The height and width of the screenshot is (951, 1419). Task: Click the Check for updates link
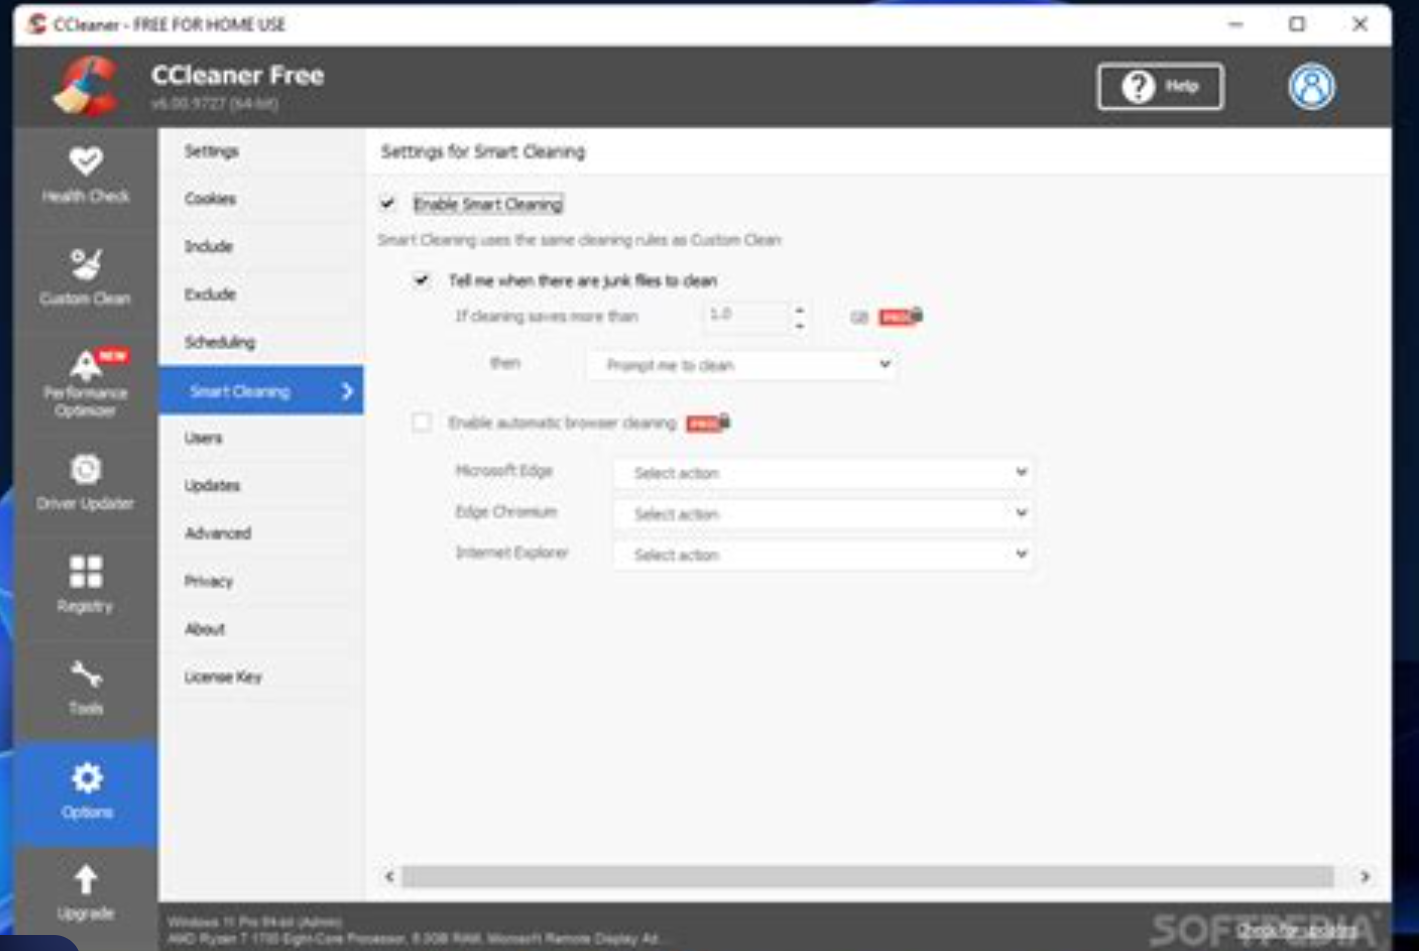pos(1298,930)
